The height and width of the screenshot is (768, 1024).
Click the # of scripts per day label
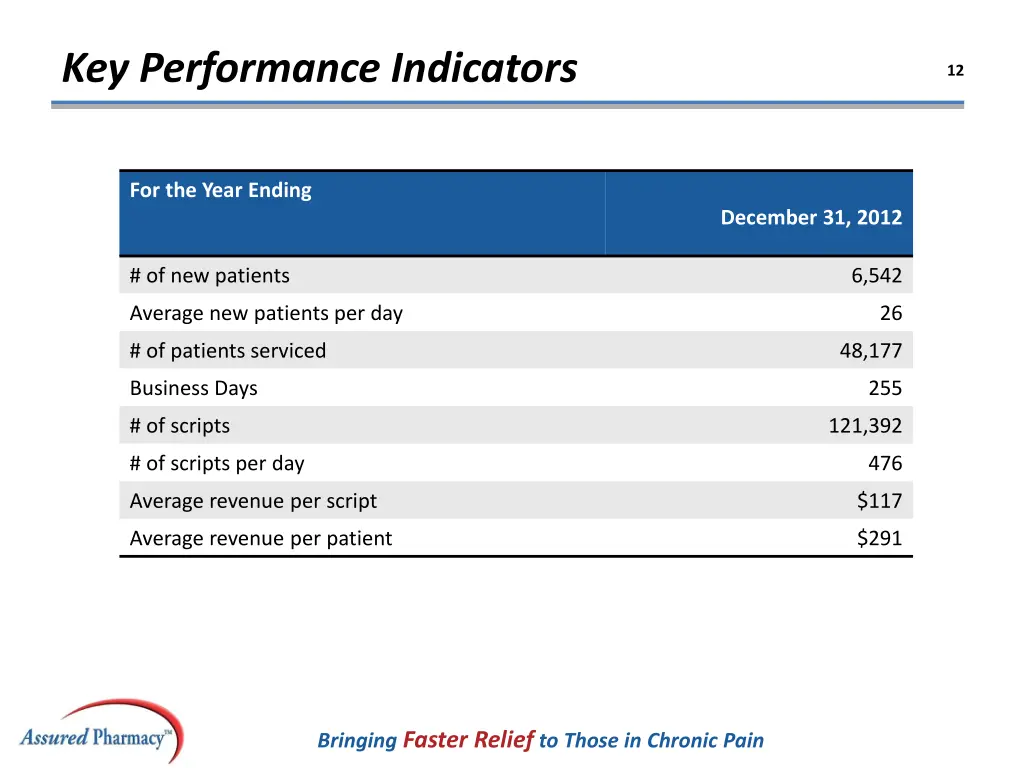217,463
